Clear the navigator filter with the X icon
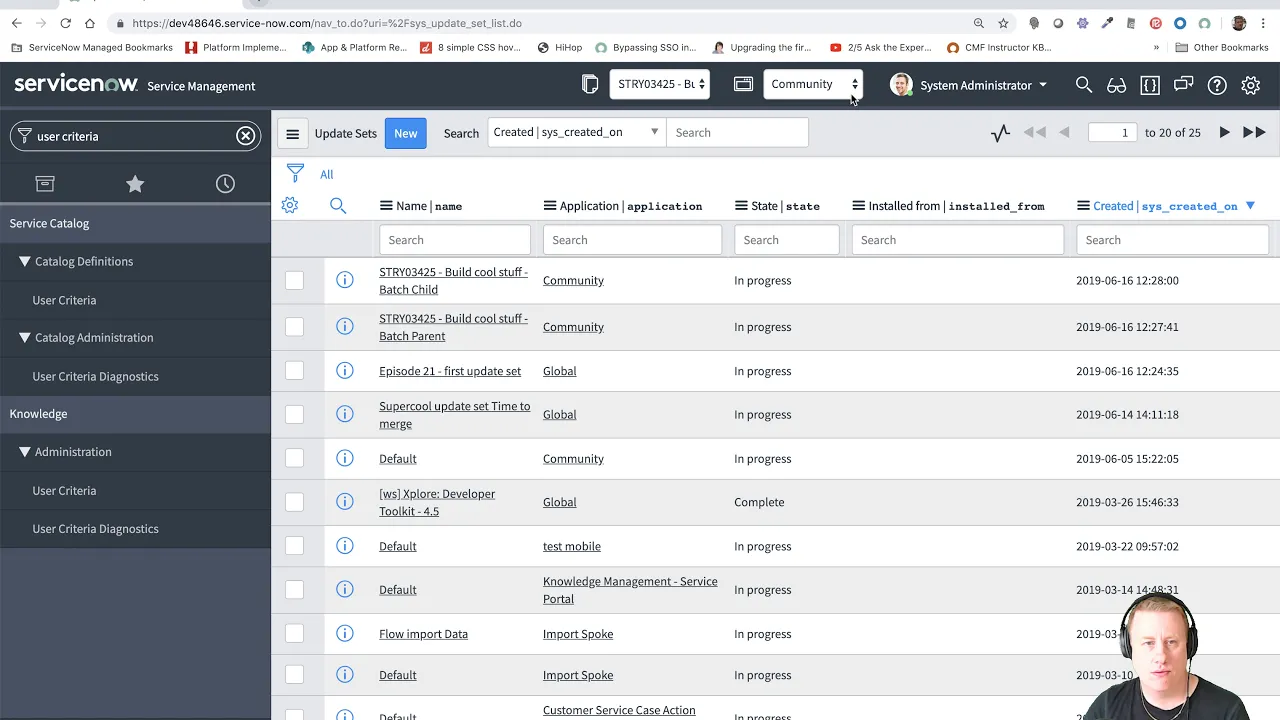This screenshot has width=1280, height=720. [245, 135]
